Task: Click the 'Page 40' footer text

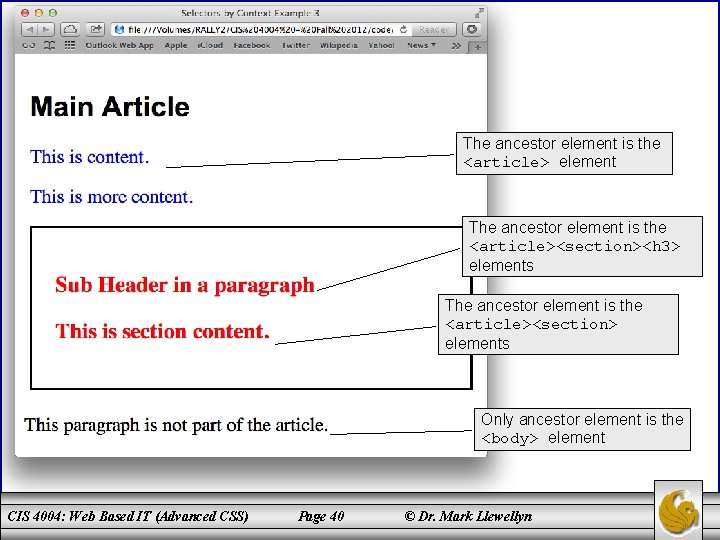Action: click(x=321, y=517)
